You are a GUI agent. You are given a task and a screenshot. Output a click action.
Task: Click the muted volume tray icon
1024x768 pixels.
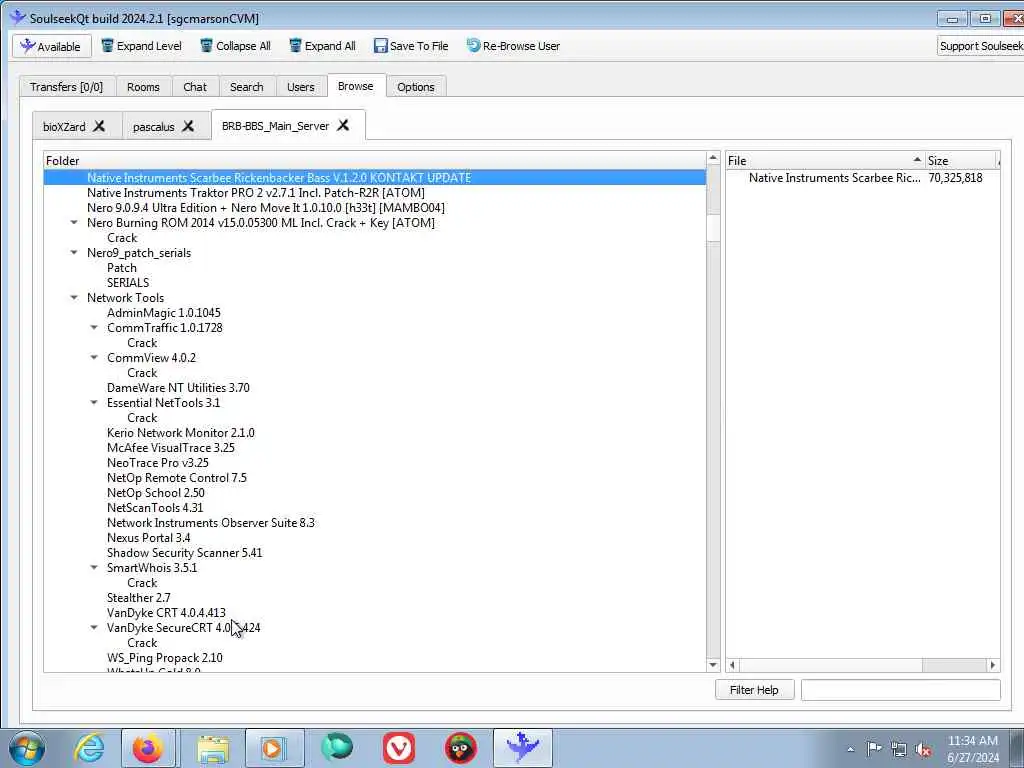[923, 750]
